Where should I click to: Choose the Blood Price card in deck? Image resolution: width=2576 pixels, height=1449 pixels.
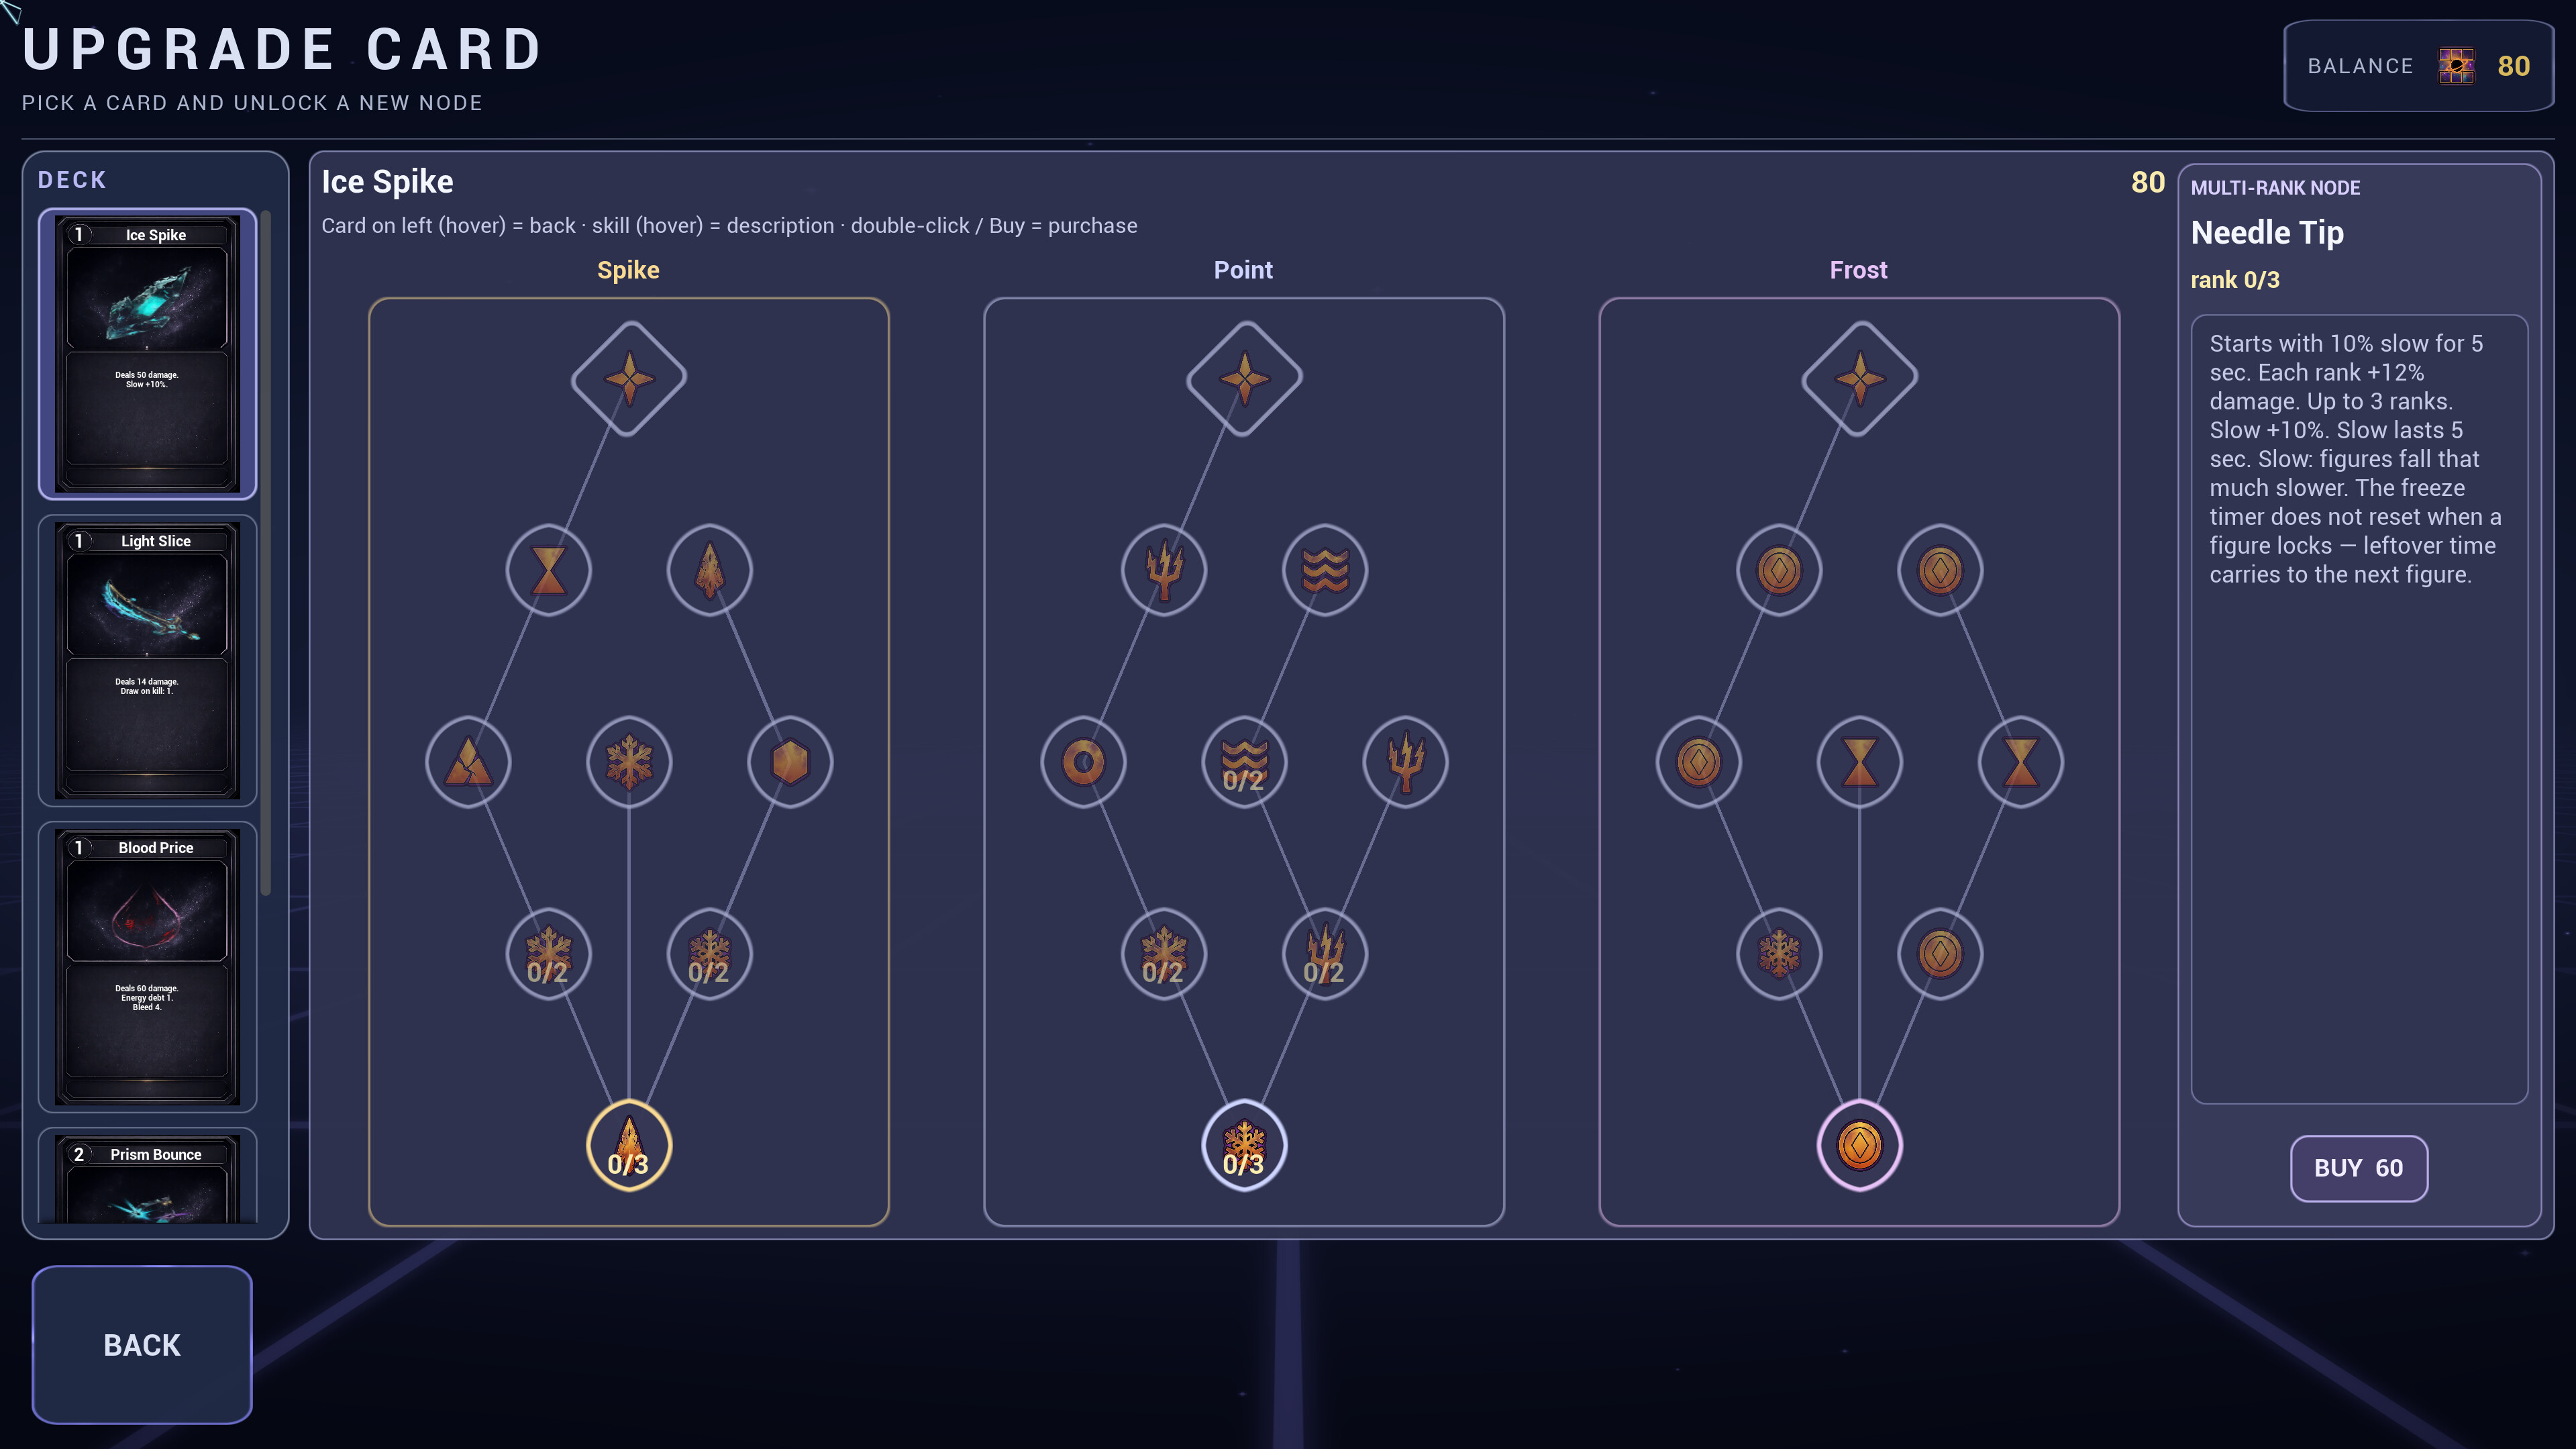[x=147, y=967]
